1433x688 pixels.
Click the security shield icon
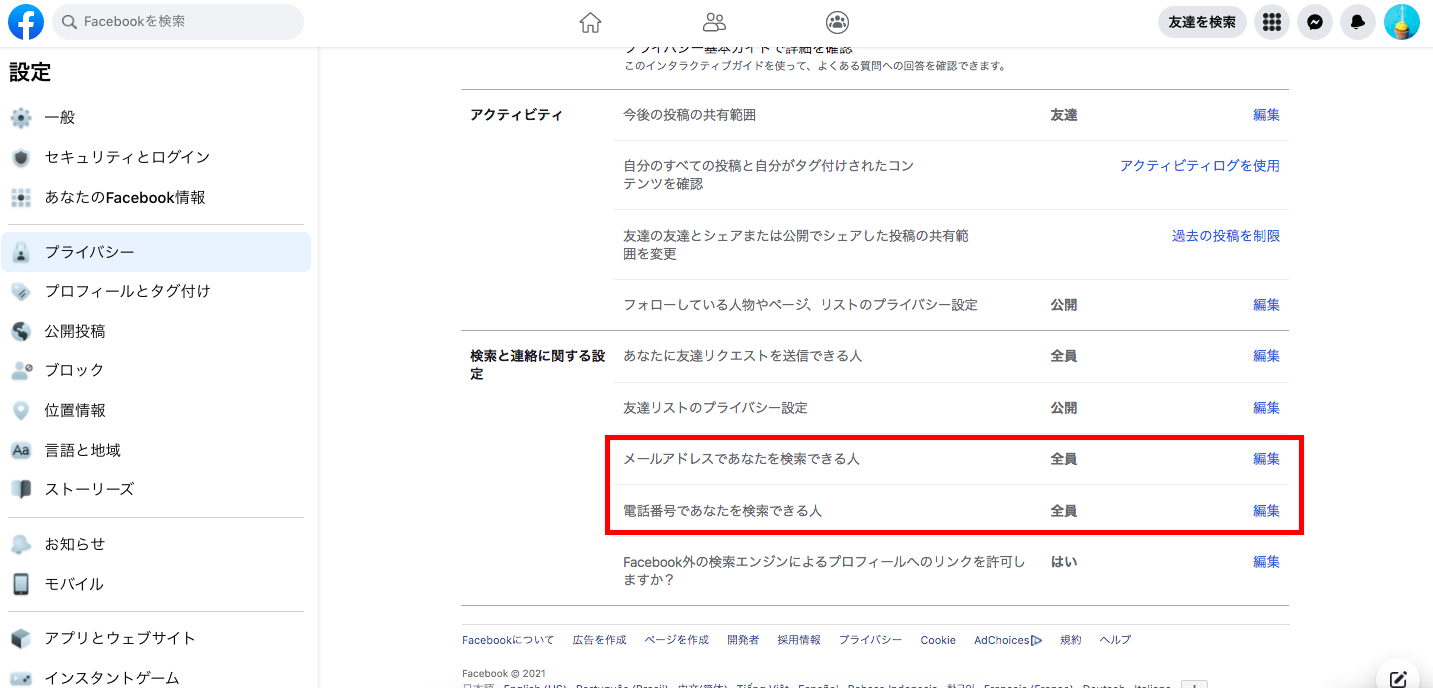tap(21, 158)
